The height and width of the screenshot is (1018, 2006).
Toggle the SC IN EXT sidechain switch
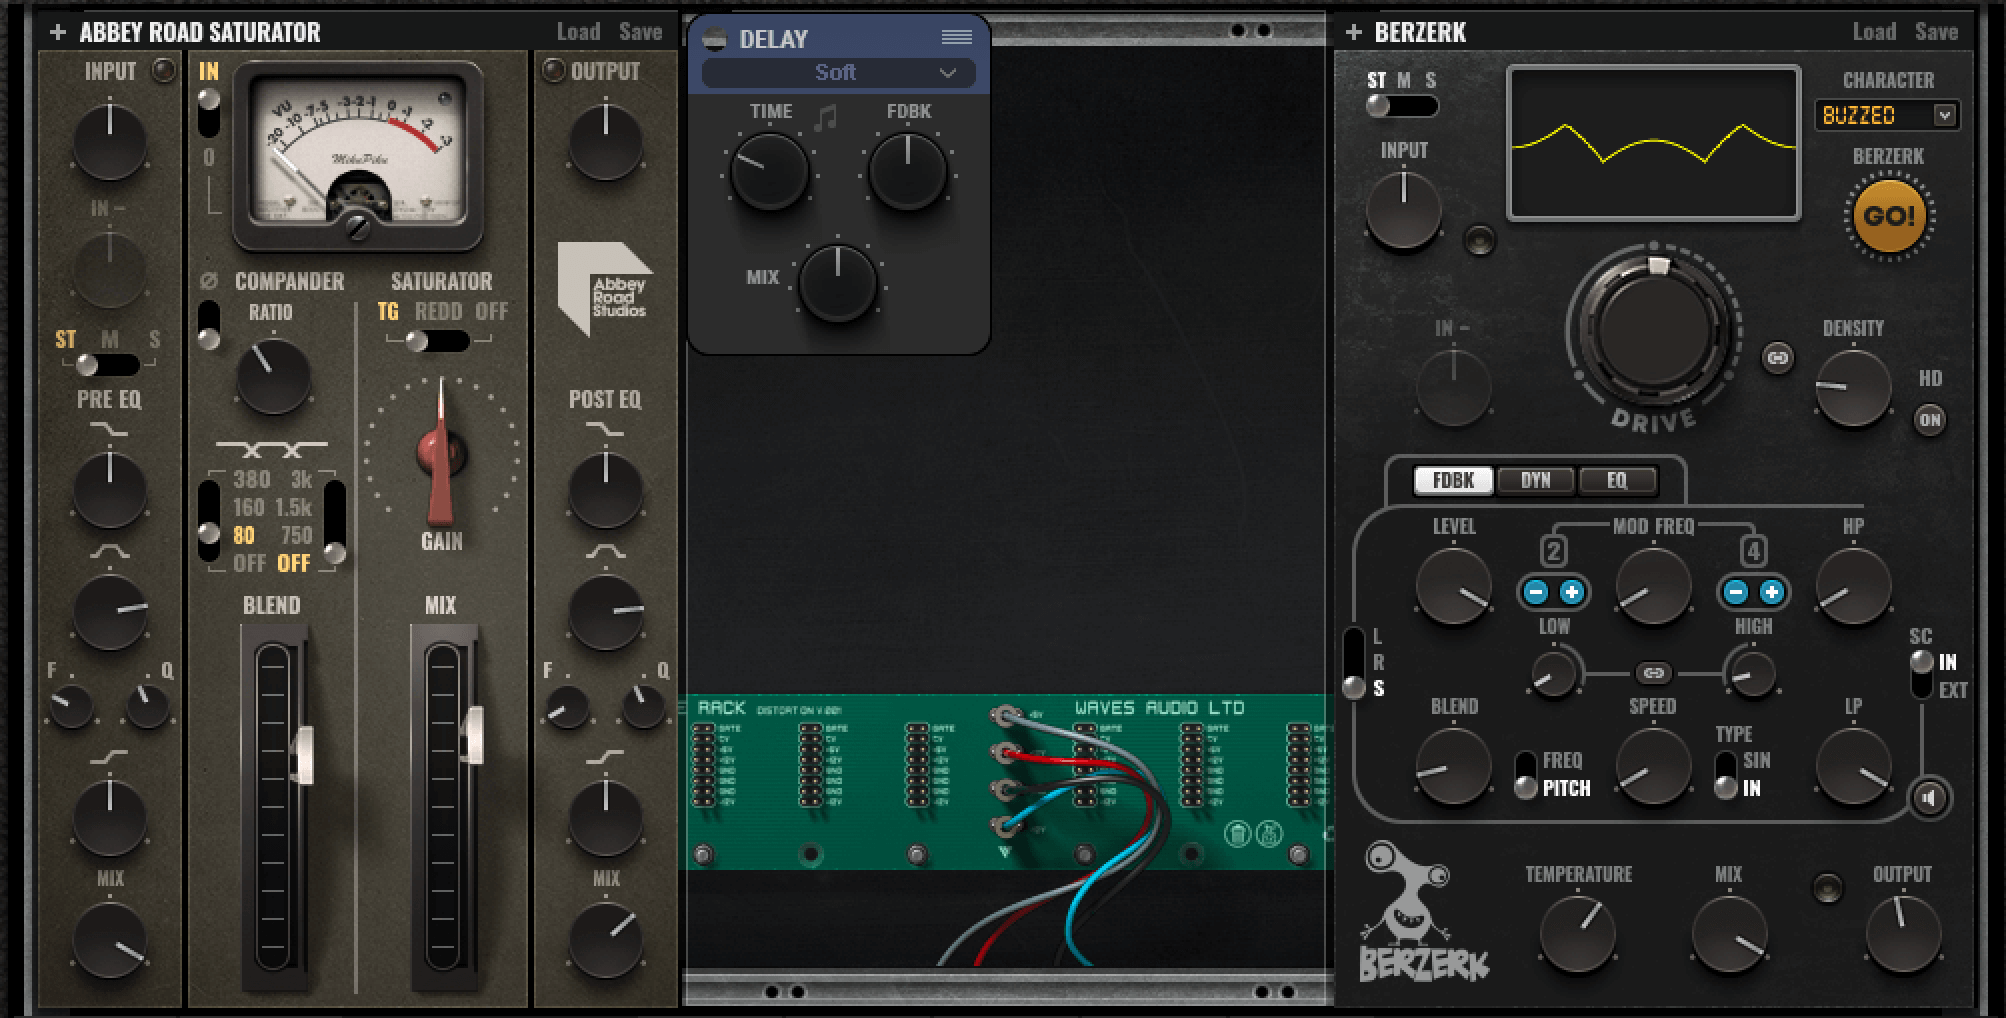(1921, 674)
